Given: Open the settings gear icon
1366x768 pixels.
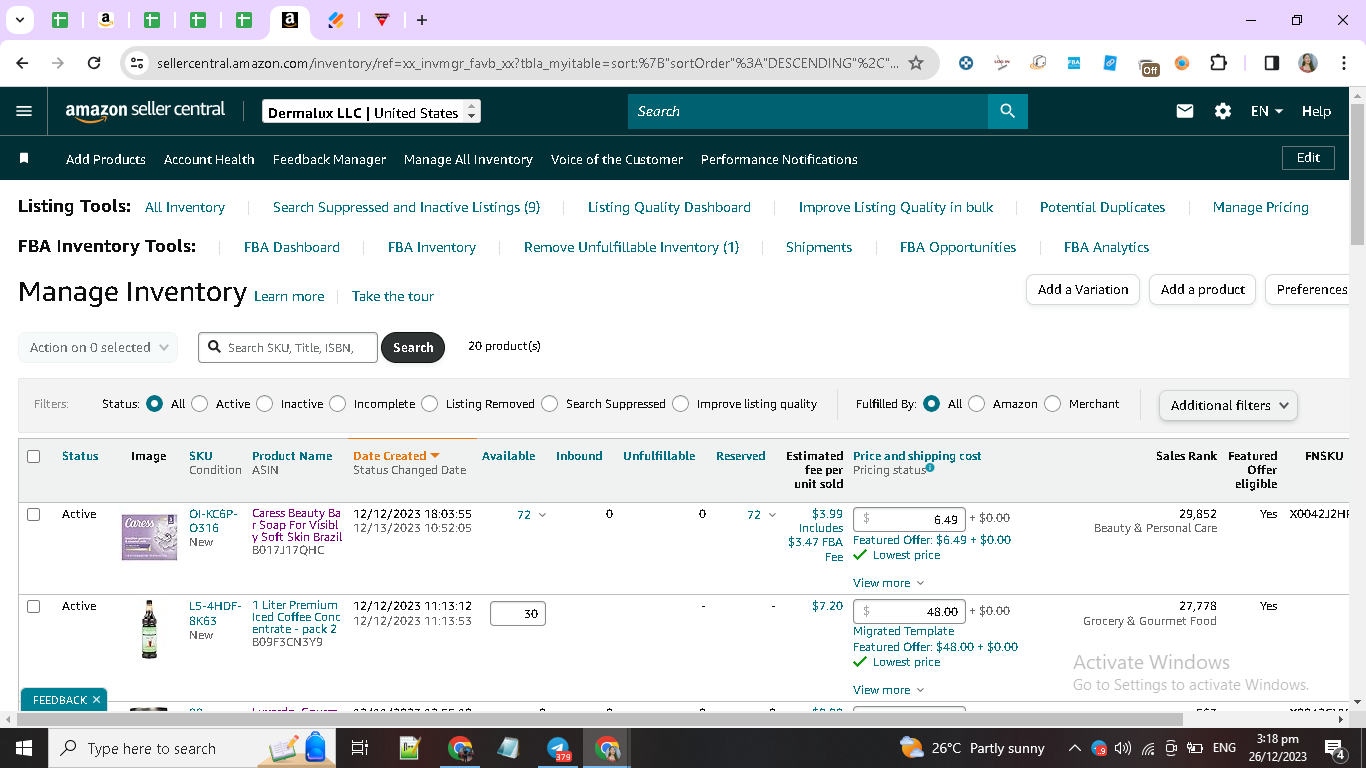Looking at the screenshot, I should pyautogui.click(x=1223, y=111).
